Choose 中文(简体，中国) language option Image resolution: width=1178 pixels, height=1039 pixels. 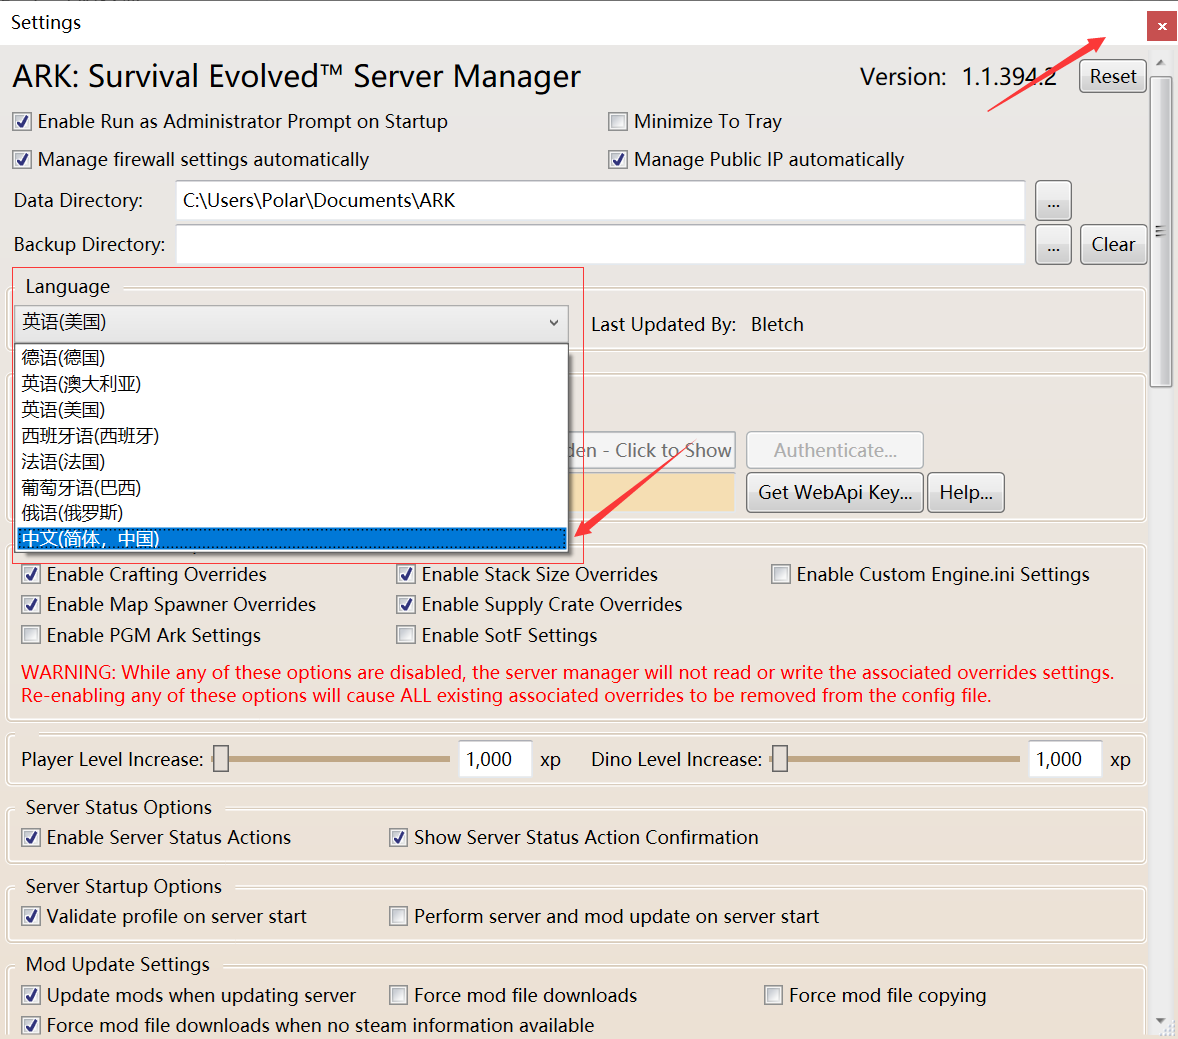(291, 539)
